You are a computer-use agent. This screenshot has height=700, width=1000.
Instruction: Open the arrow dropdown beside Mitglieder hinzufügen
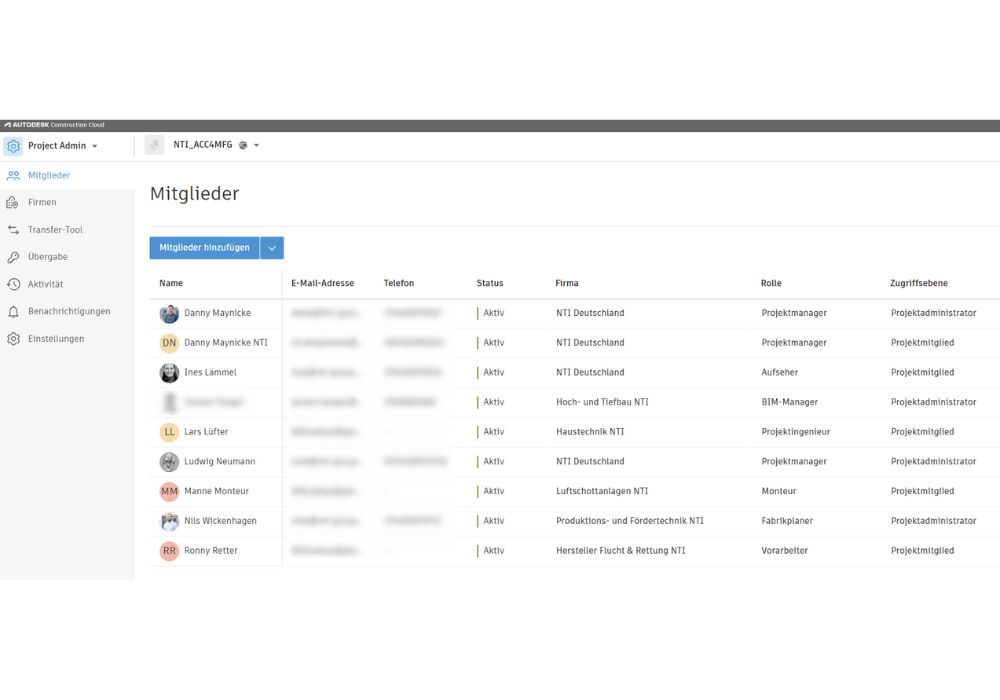point(272,248)
